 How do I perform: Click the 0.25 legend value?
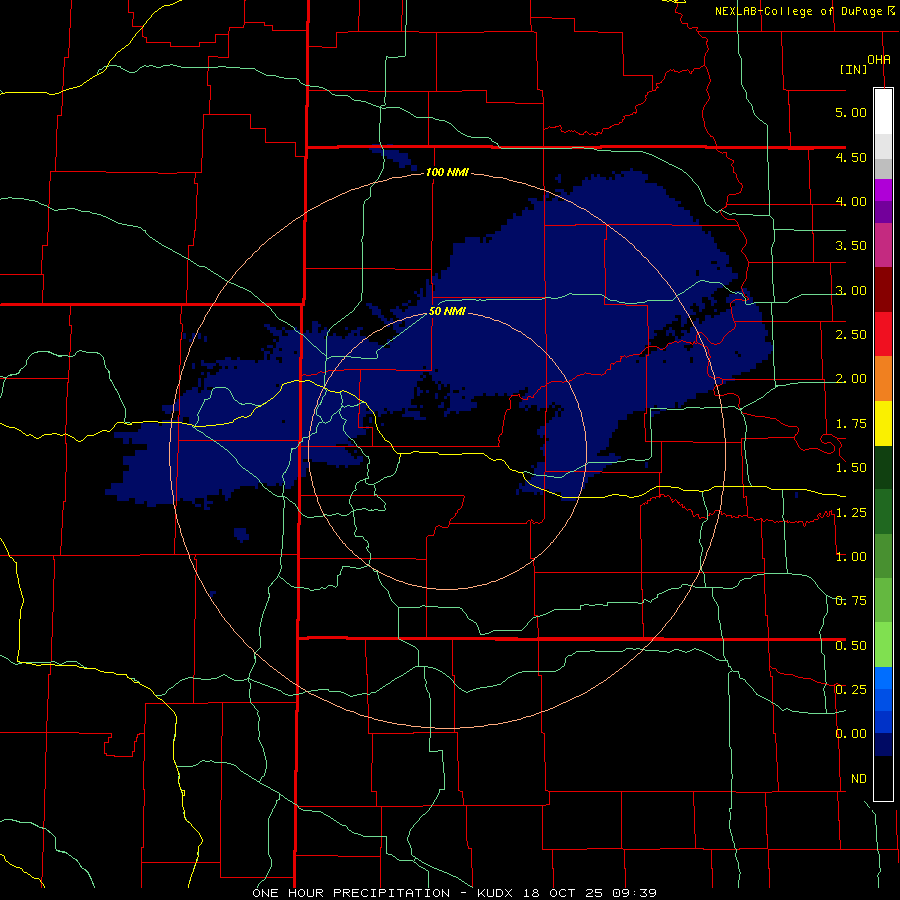pos(851,690)
